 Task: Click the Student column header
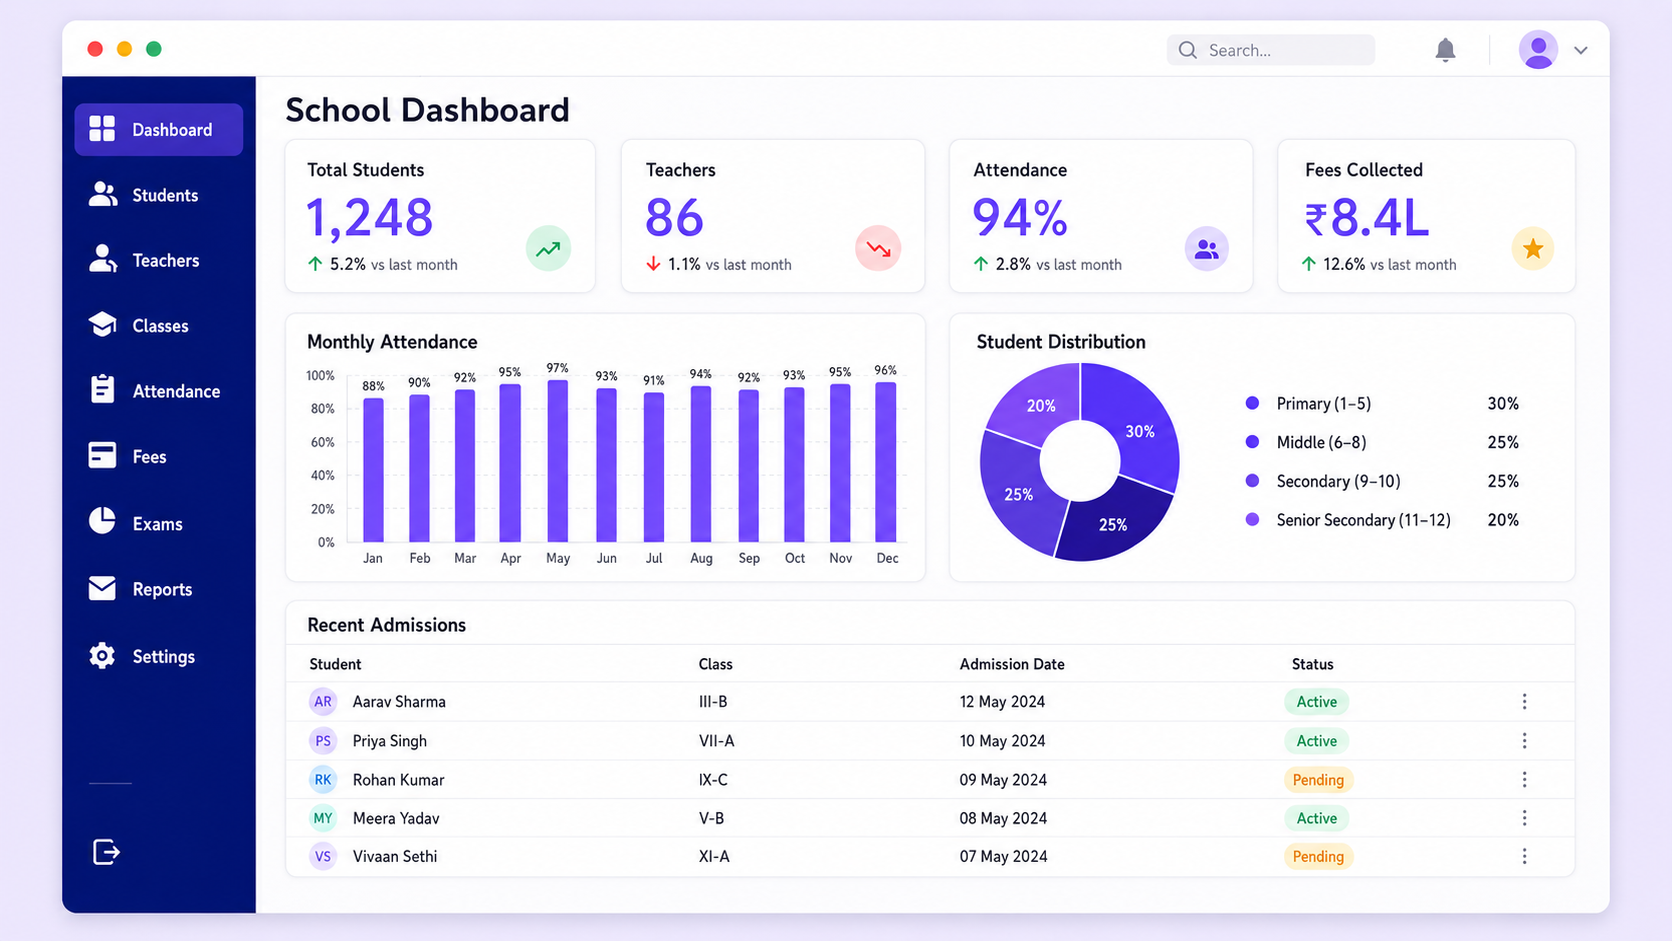pos(335,664)
